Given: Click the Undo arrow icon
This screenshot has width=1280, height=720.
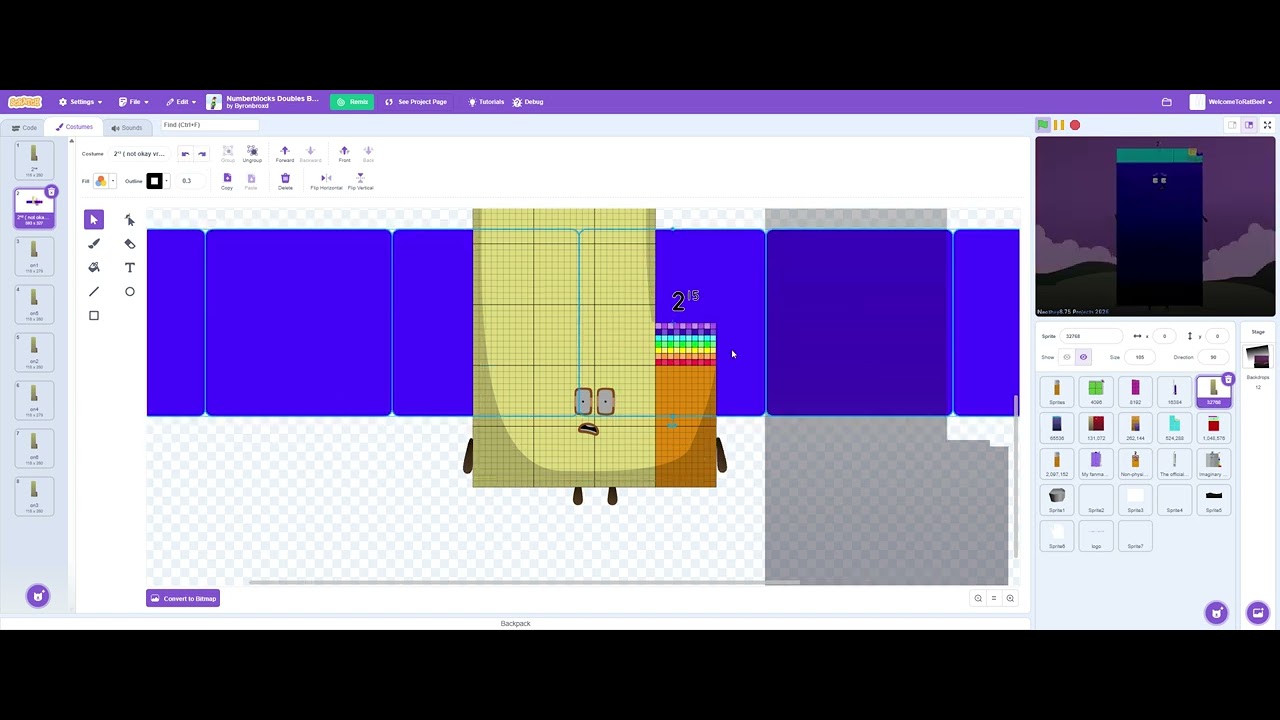Looking at the screenshot, I should 185,154.
